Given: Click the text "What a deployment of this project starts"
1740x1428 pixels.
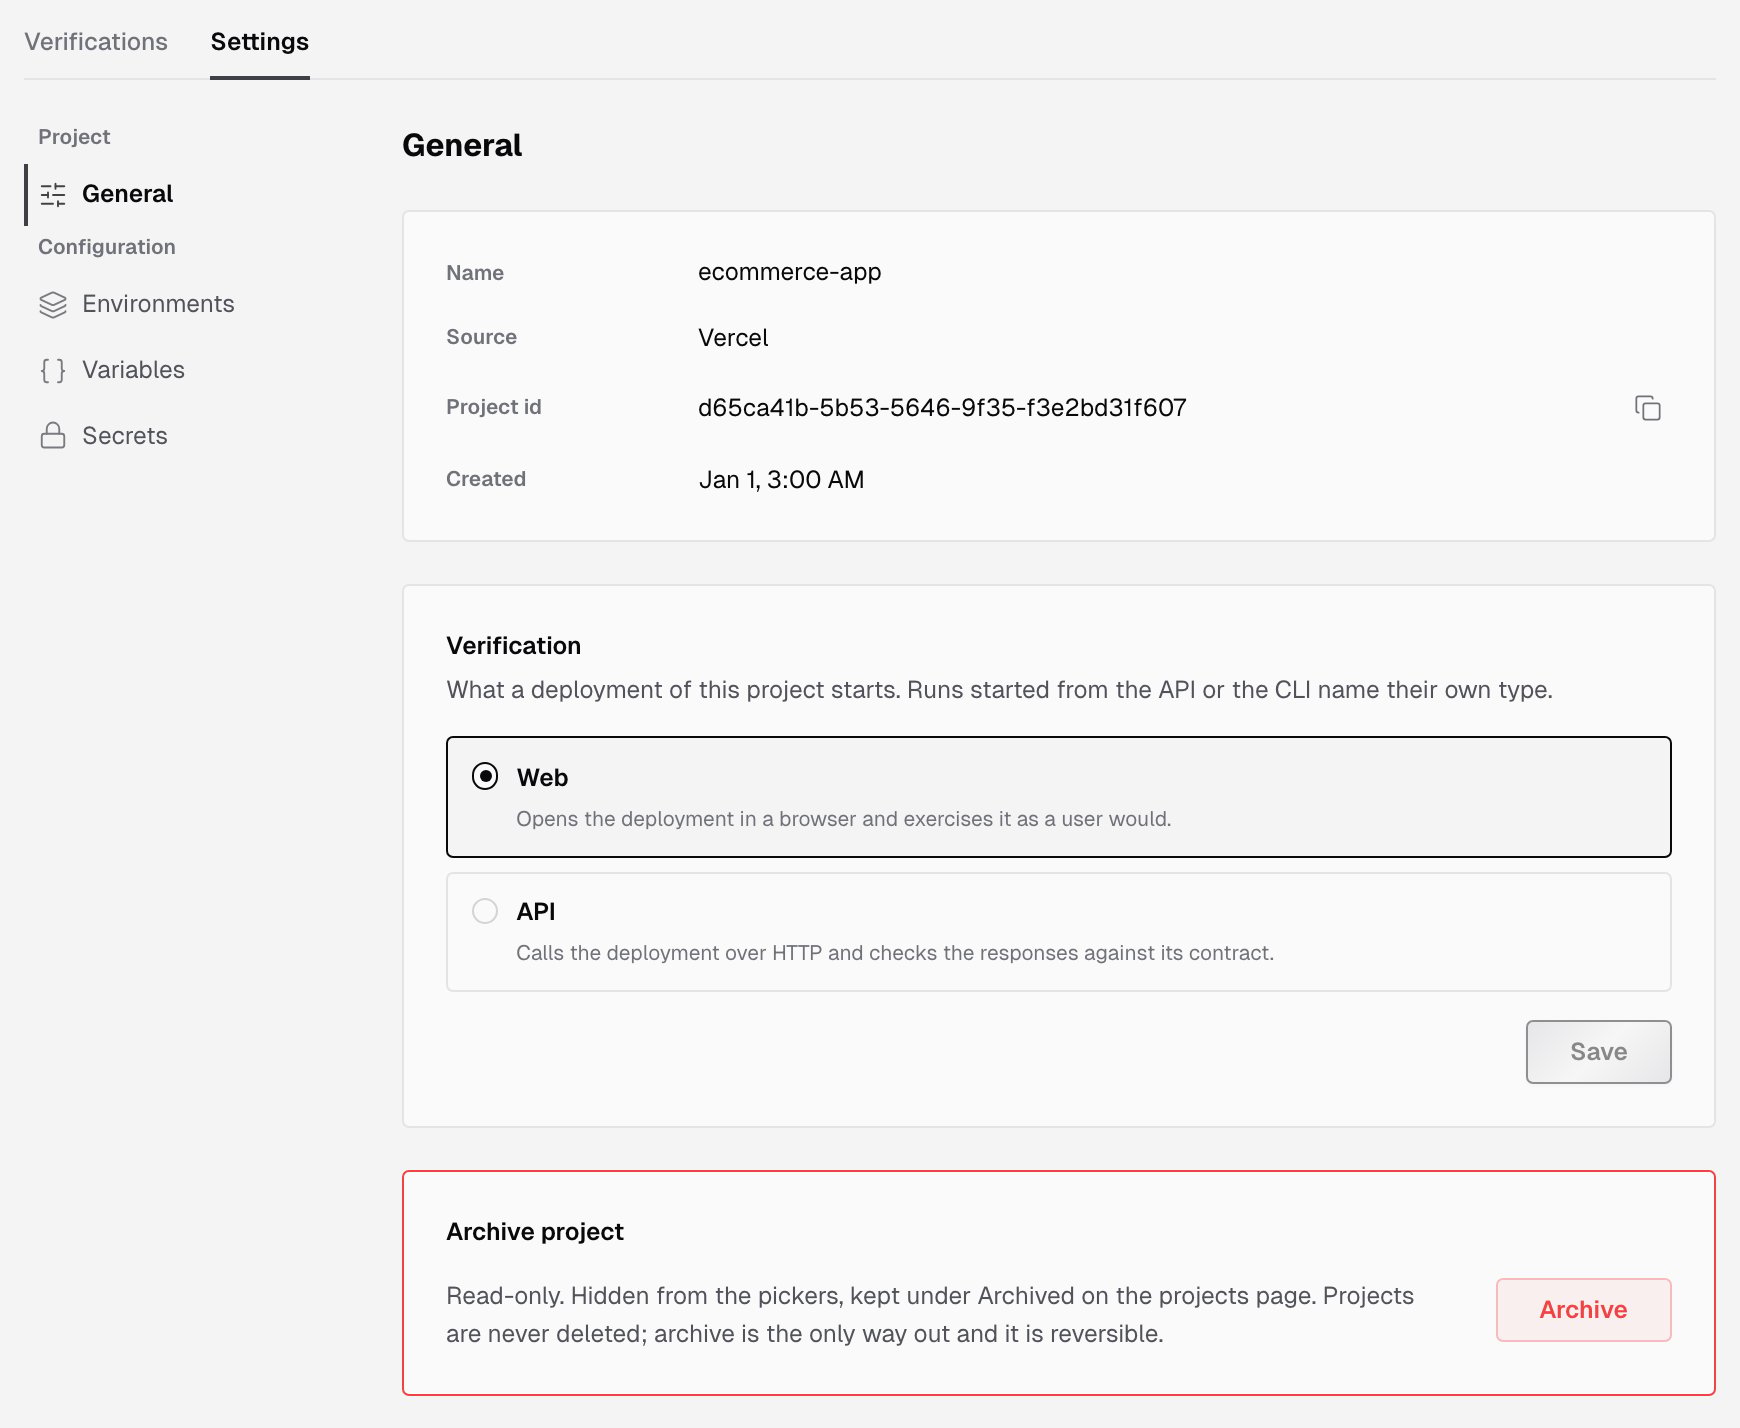Looking at the screenshot, I should coord(999,690).
